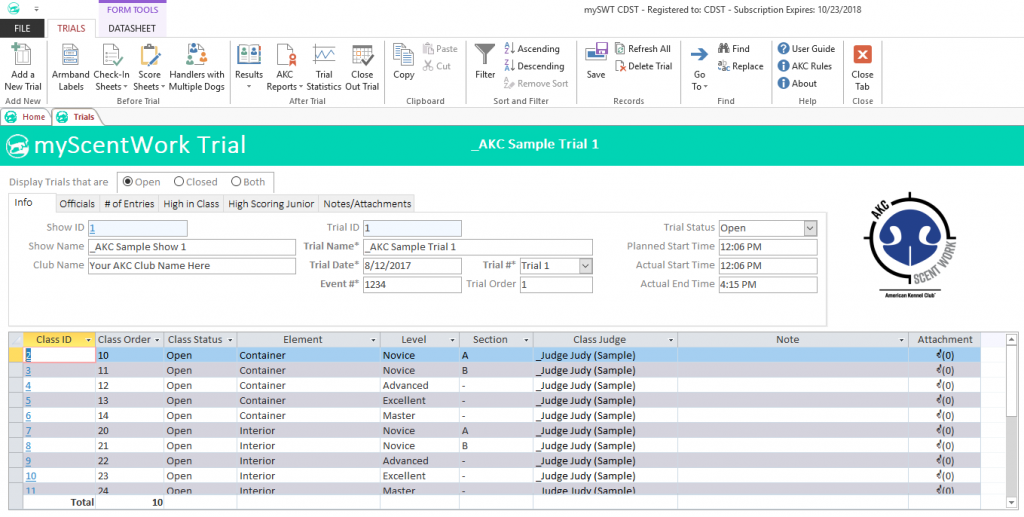Open Class ID 5 link
The height and width of the screenshot is (517, 1024).
[x=28, y=401]
